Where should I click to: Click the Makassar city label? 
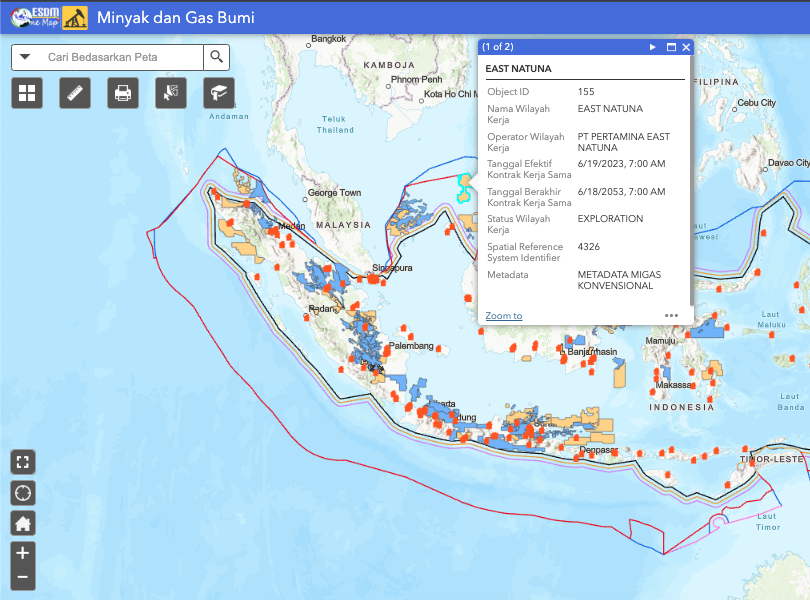point(673,385)
